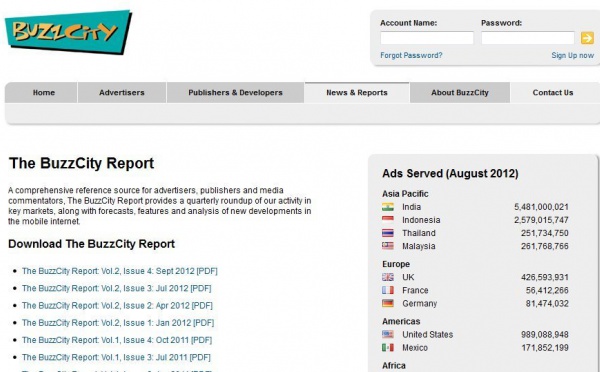Go to the Home tab
This screenshot has height=372, width=600.
[x=41, y=93]
